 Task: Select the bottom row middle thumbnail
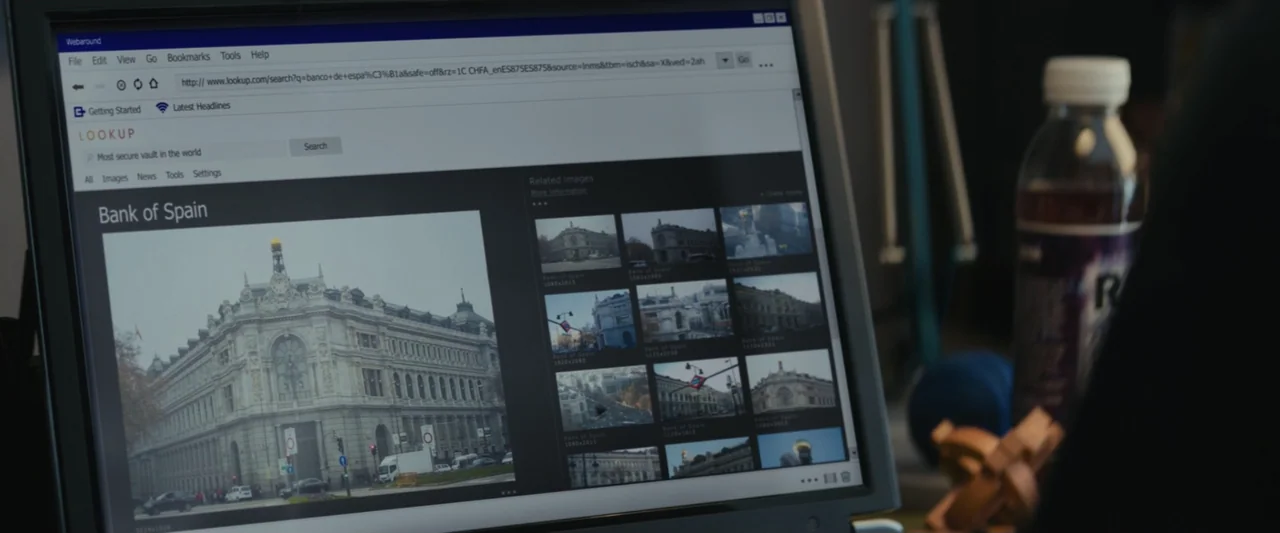(710, 457)
